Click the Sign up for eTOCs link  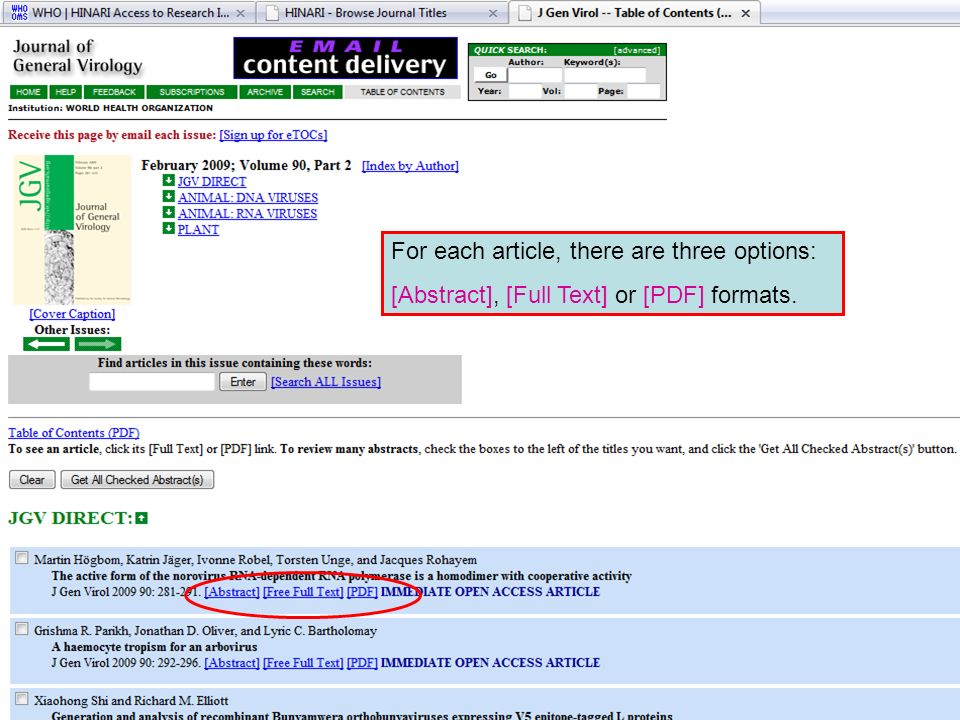[273, 135]
